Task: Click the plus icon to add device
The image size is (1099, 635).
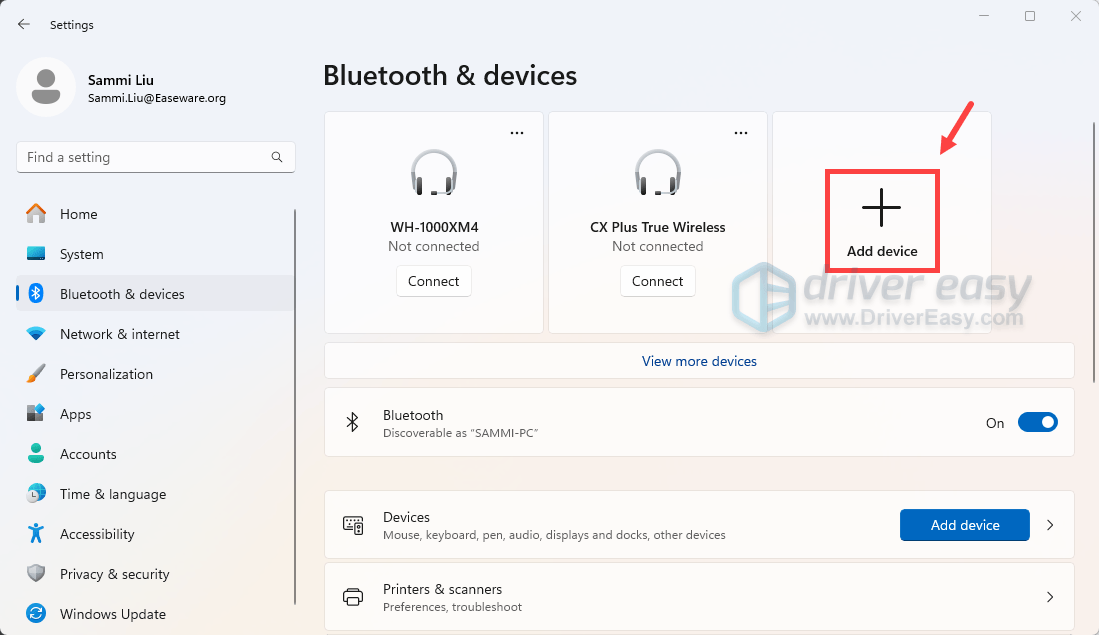Action: click(881, 208)
